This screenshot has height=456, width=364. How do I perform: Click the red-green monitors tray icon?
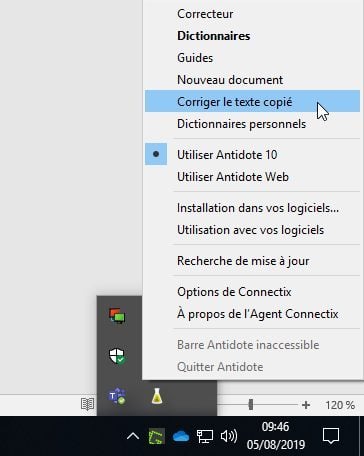117,316
